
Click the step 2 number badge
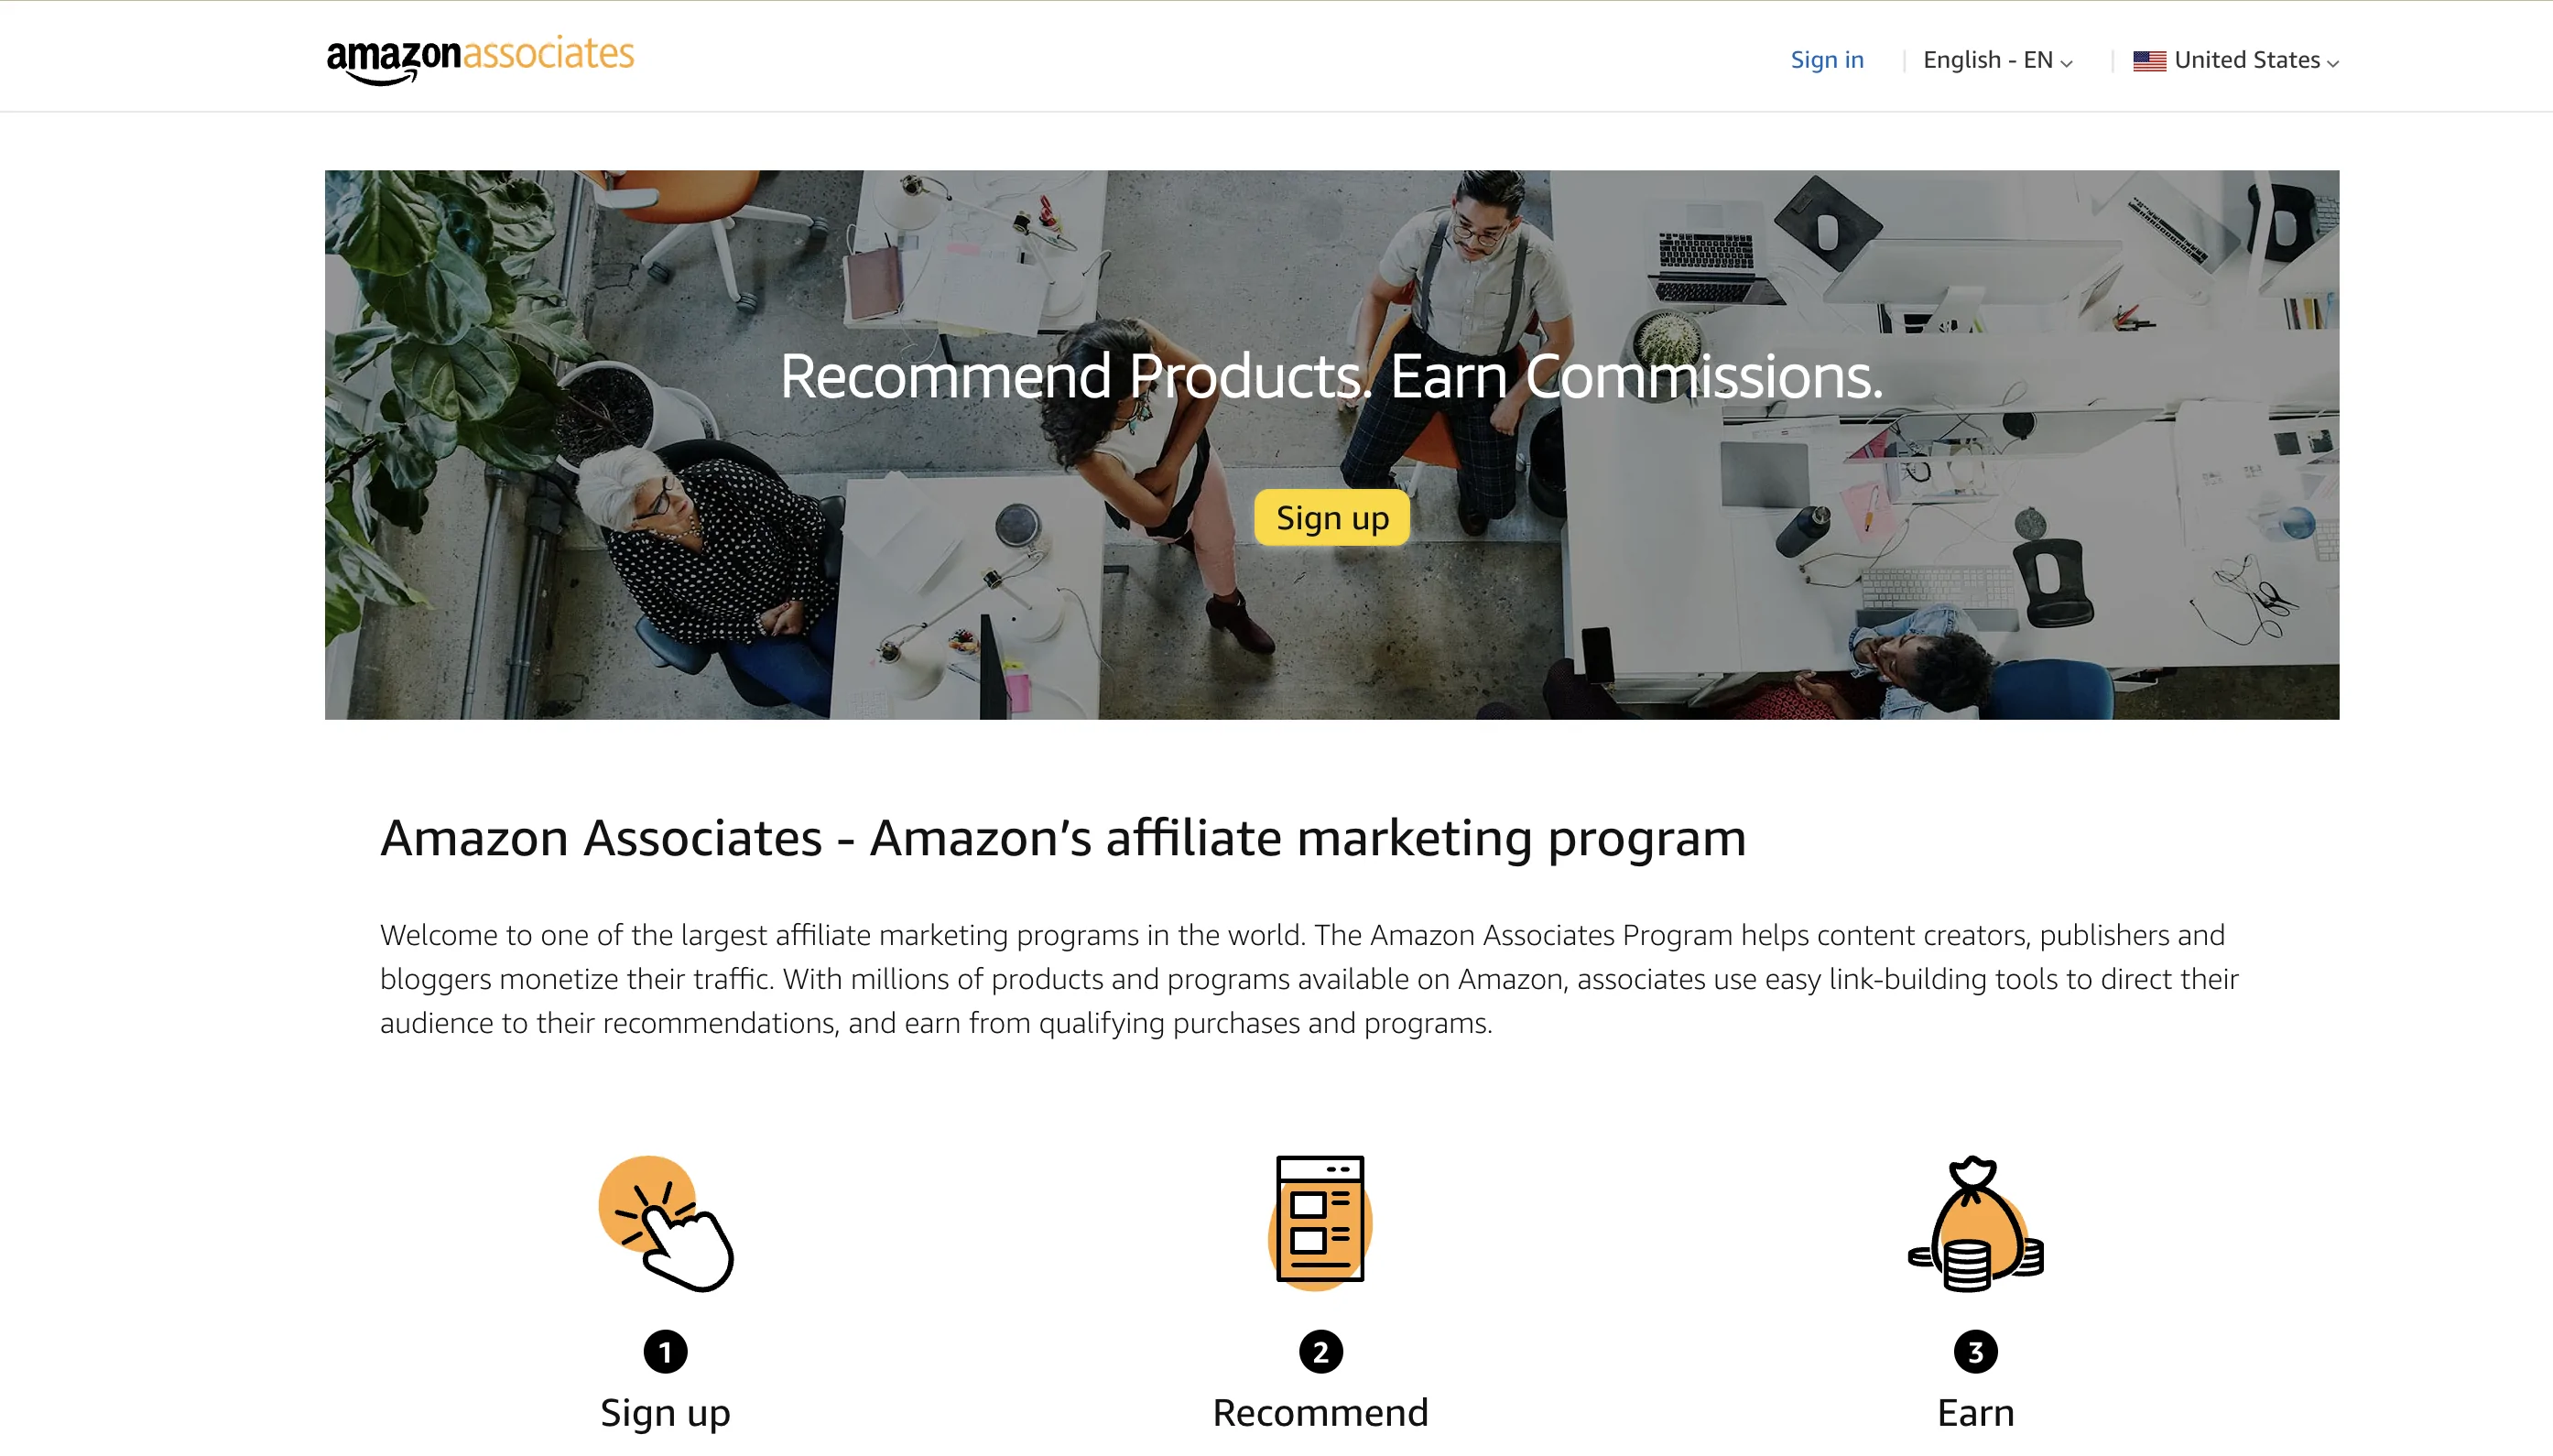coord(1320,1352)
